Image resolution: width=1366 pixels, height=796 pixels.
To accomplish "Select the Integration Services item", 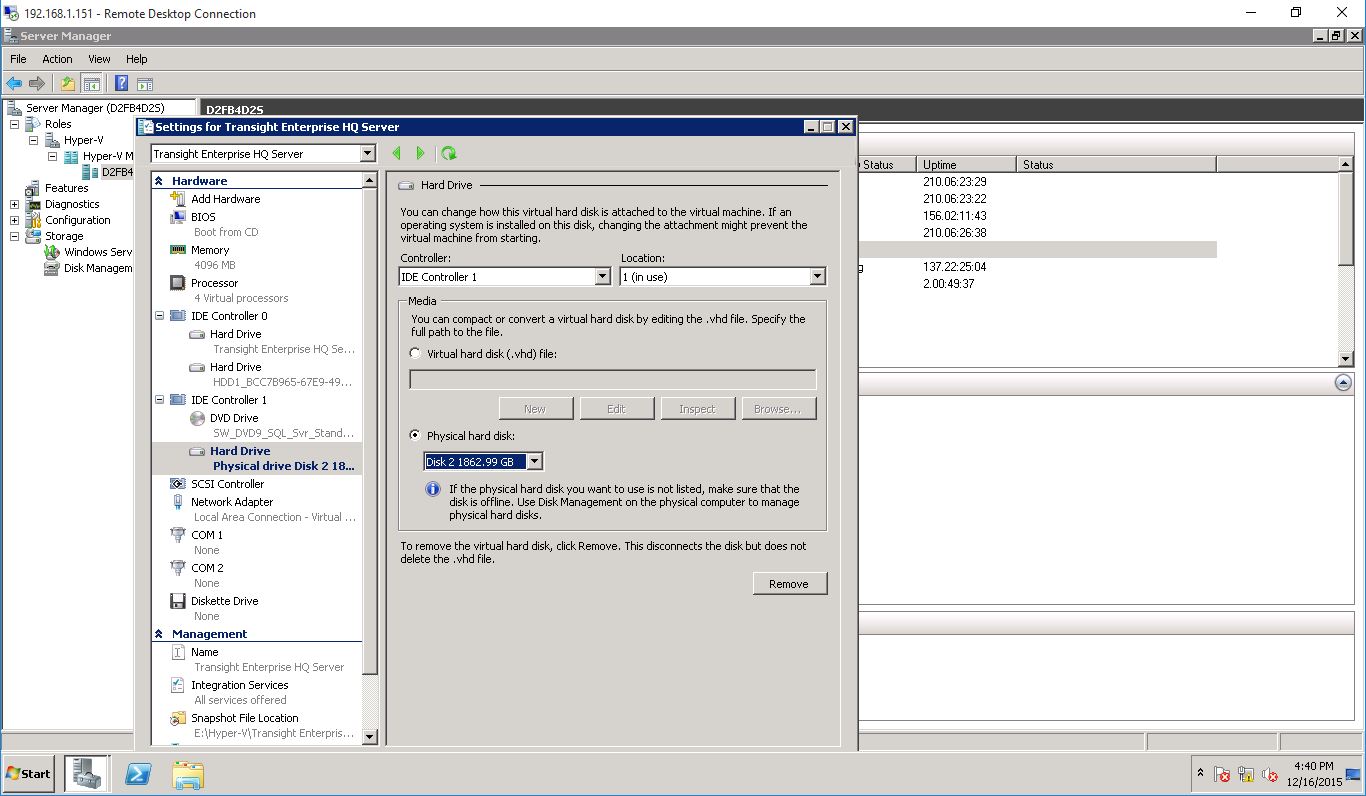I will point(239,685).
